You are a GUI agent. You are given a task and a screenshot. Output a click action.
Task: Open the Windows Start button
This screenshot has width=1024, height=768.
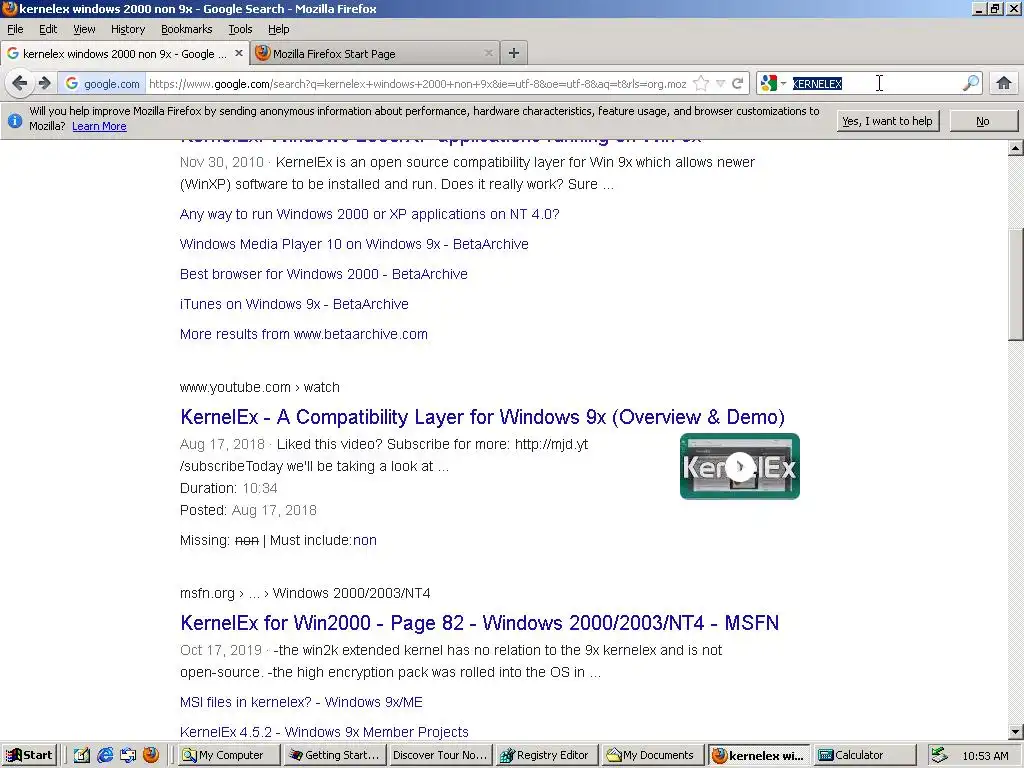29,755
